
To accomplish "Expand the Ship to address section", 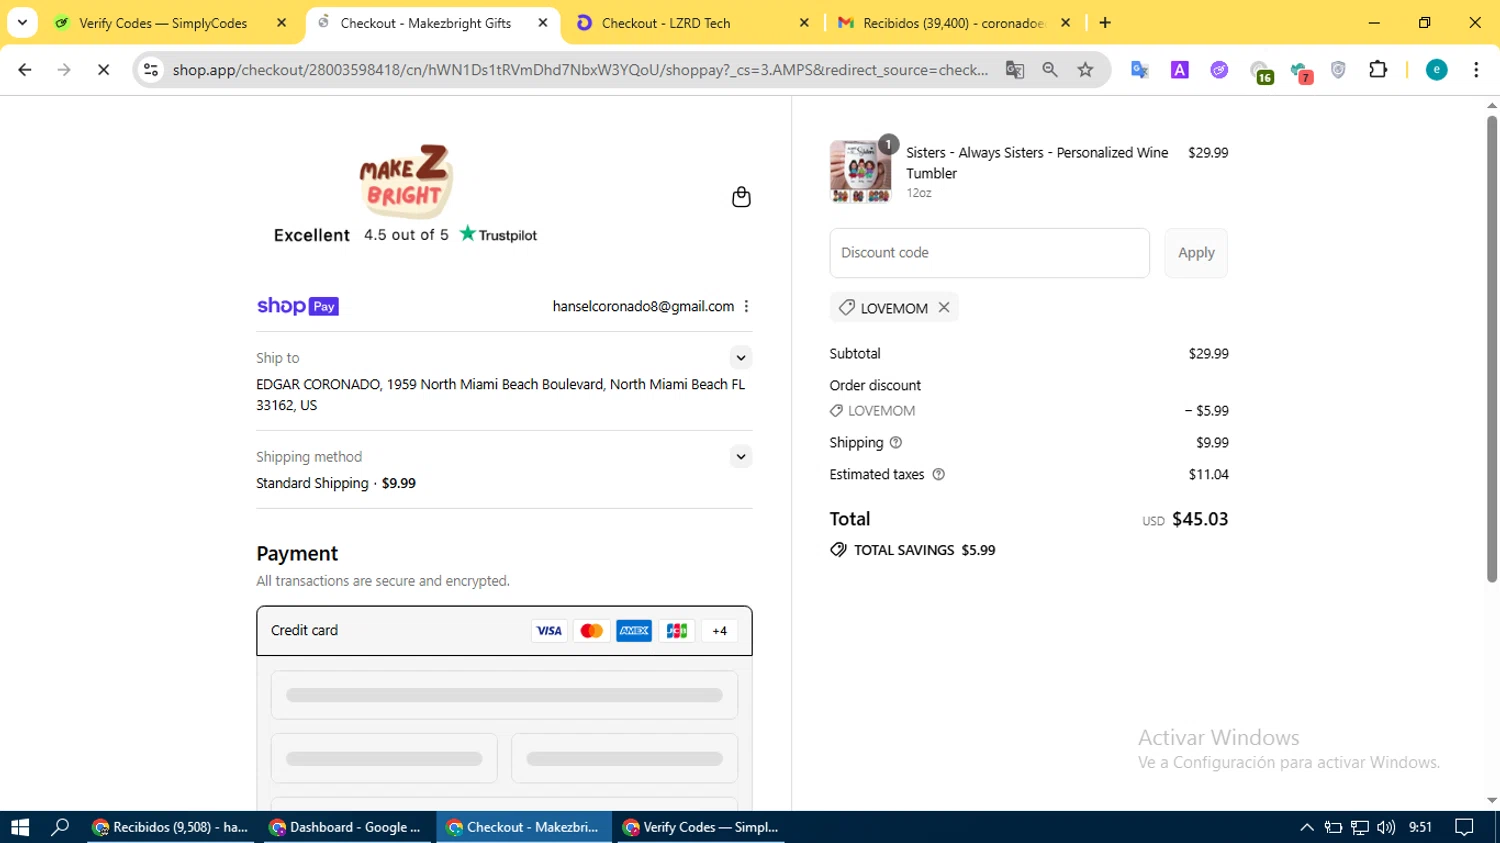I will pyautogui.click(x=740, y=358).
